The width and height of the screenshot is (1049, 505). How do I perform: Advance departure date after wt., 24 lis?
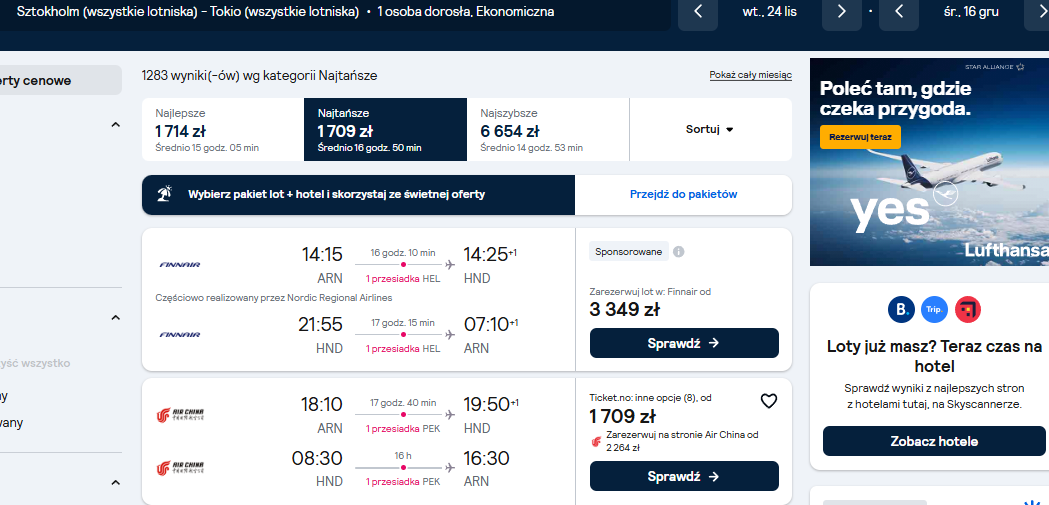(x=842, y=12)
